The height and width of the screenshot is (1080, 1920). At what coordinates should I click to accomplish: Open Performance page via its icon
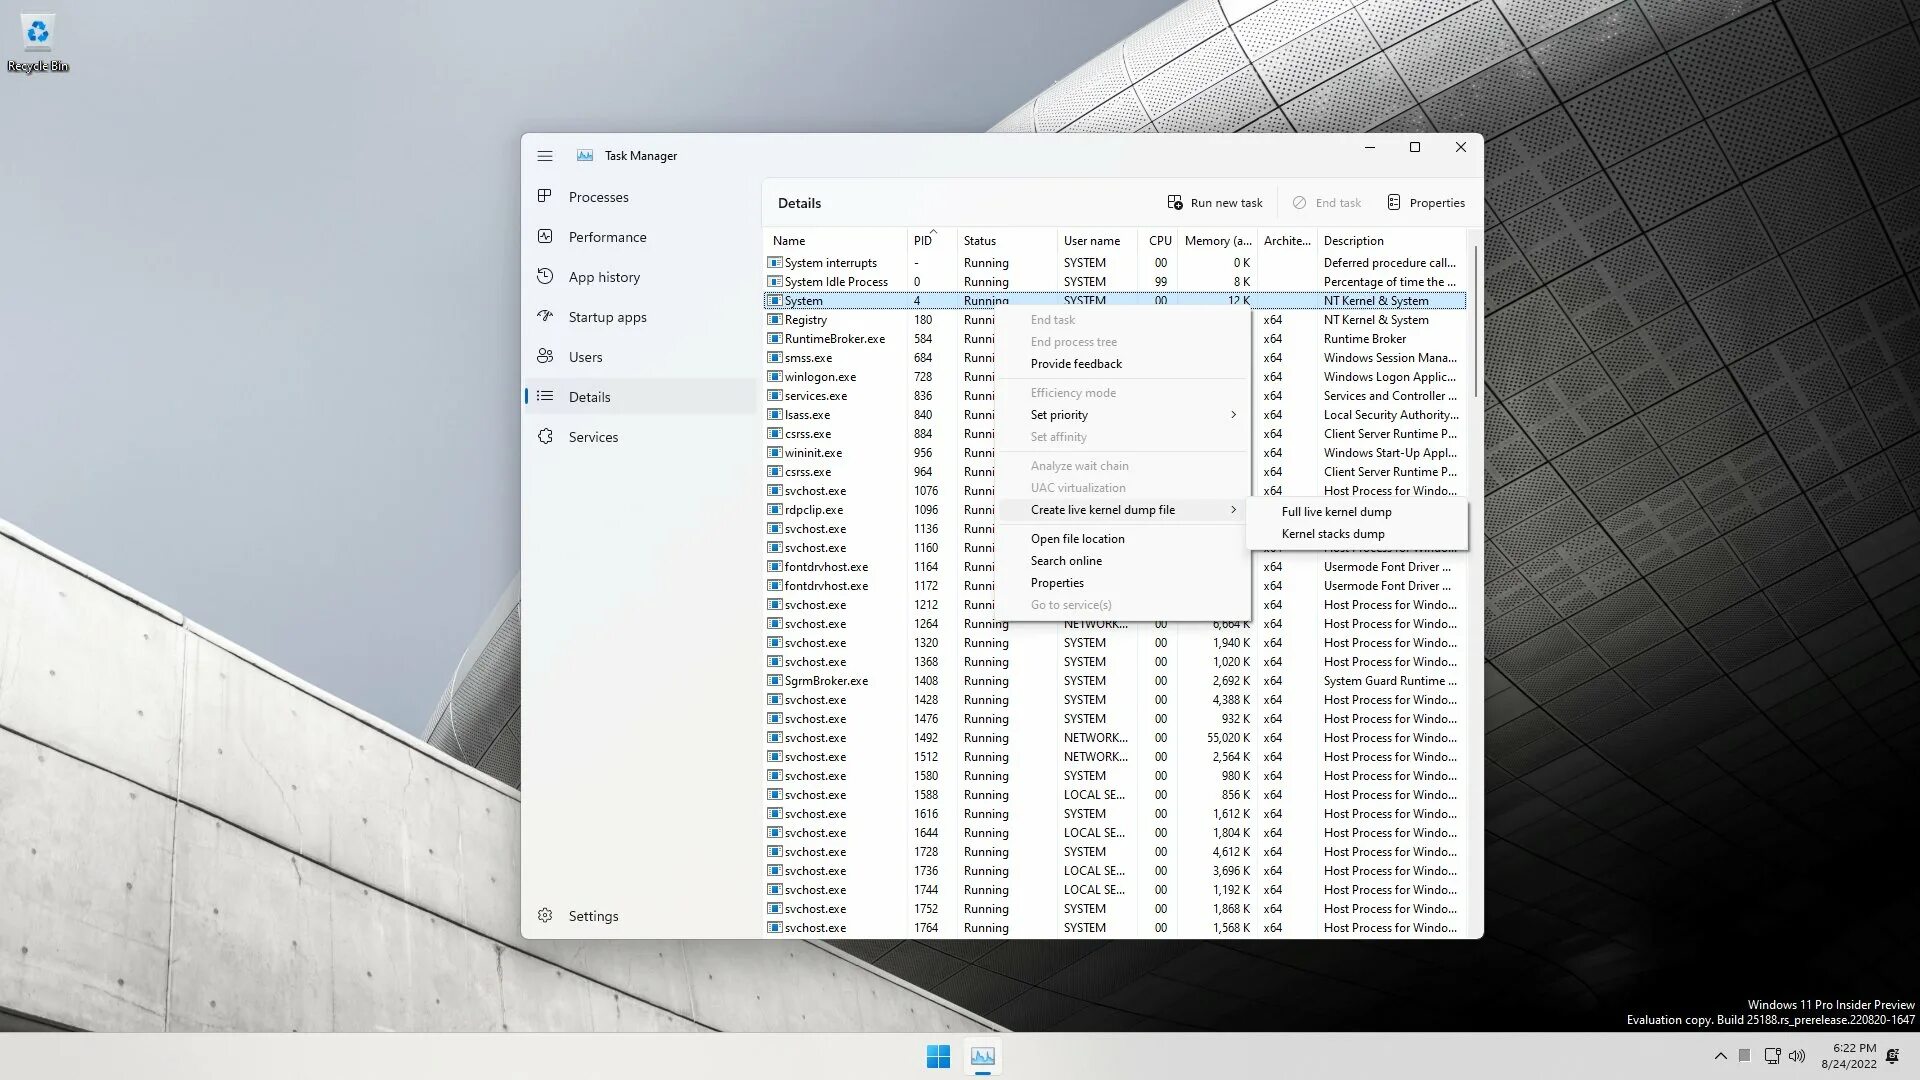(545, 237)
